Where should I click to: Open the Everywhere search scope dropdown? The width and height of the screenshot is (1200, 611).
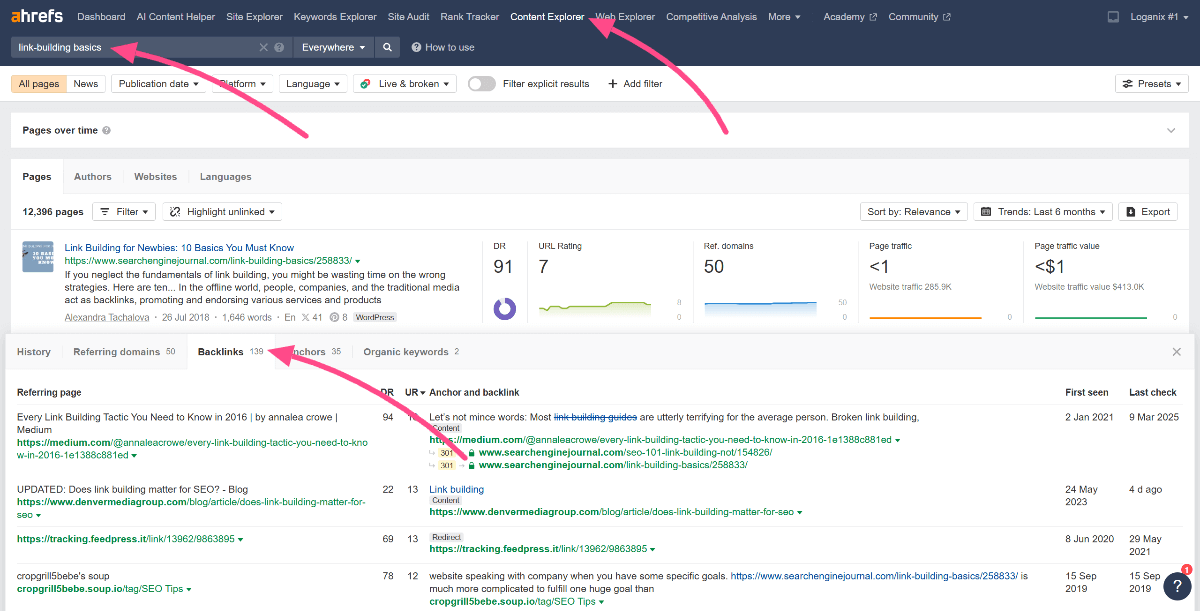point(334,47)
